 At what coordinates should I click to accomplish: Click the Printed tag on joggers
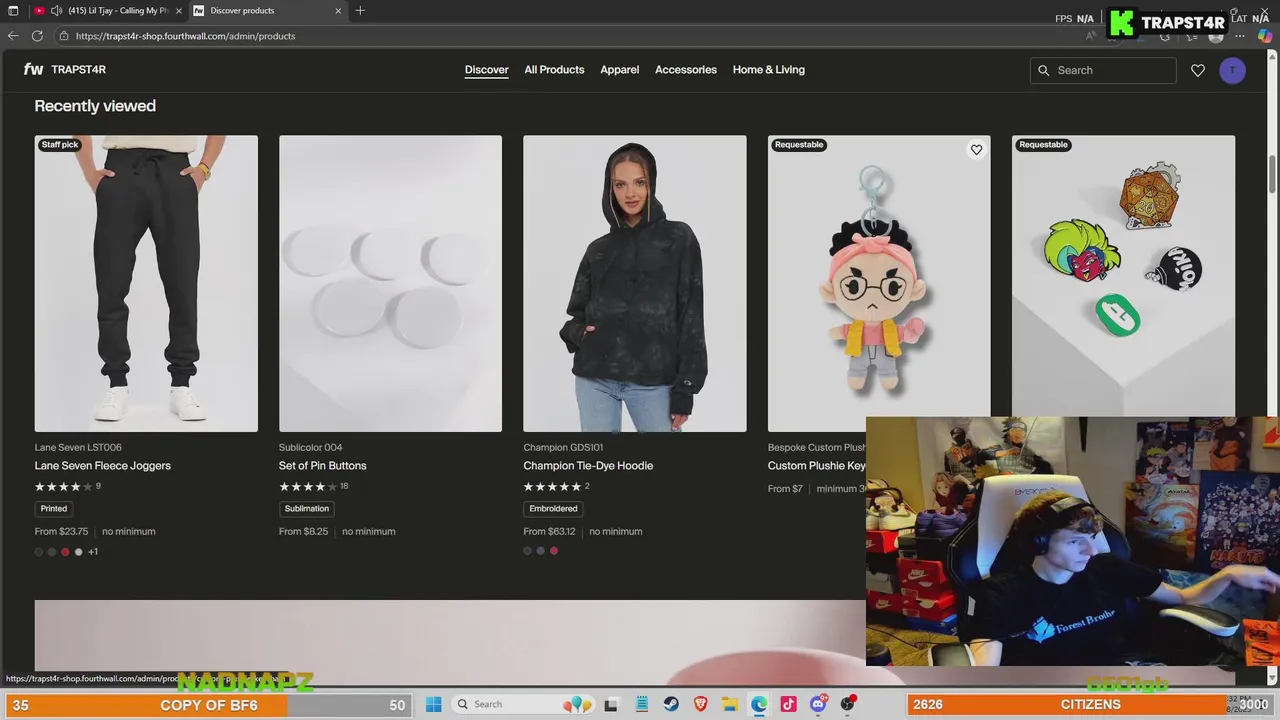click(x=54, y=509)
